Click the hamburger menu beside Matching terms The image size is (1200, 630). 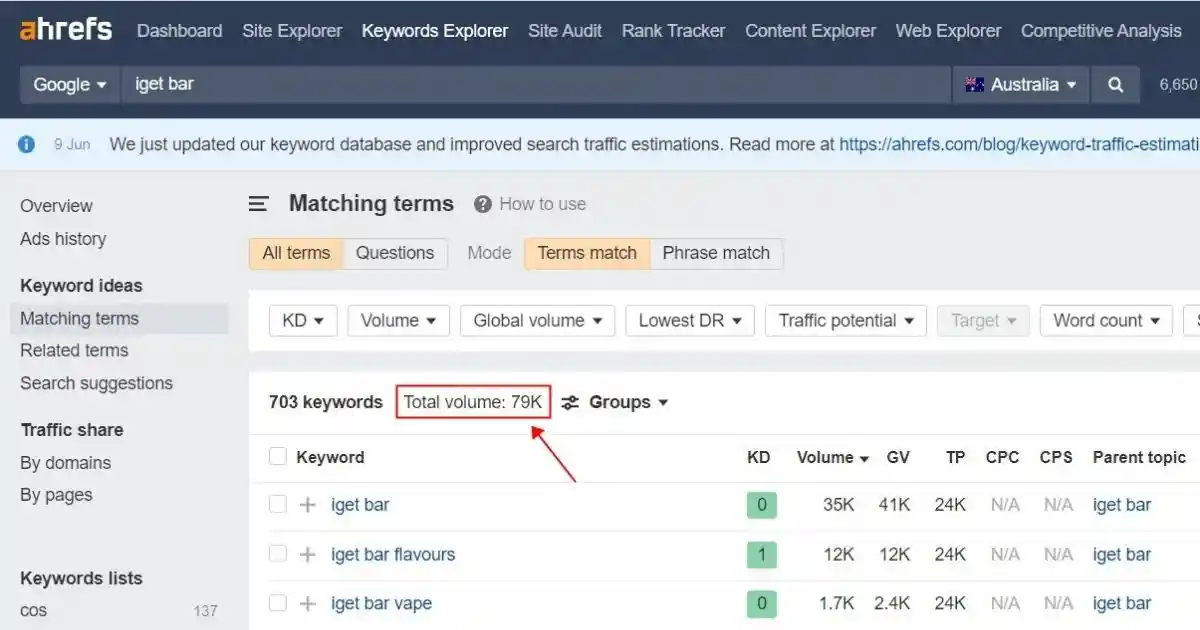pyautogui.click(x=259, y=204)
